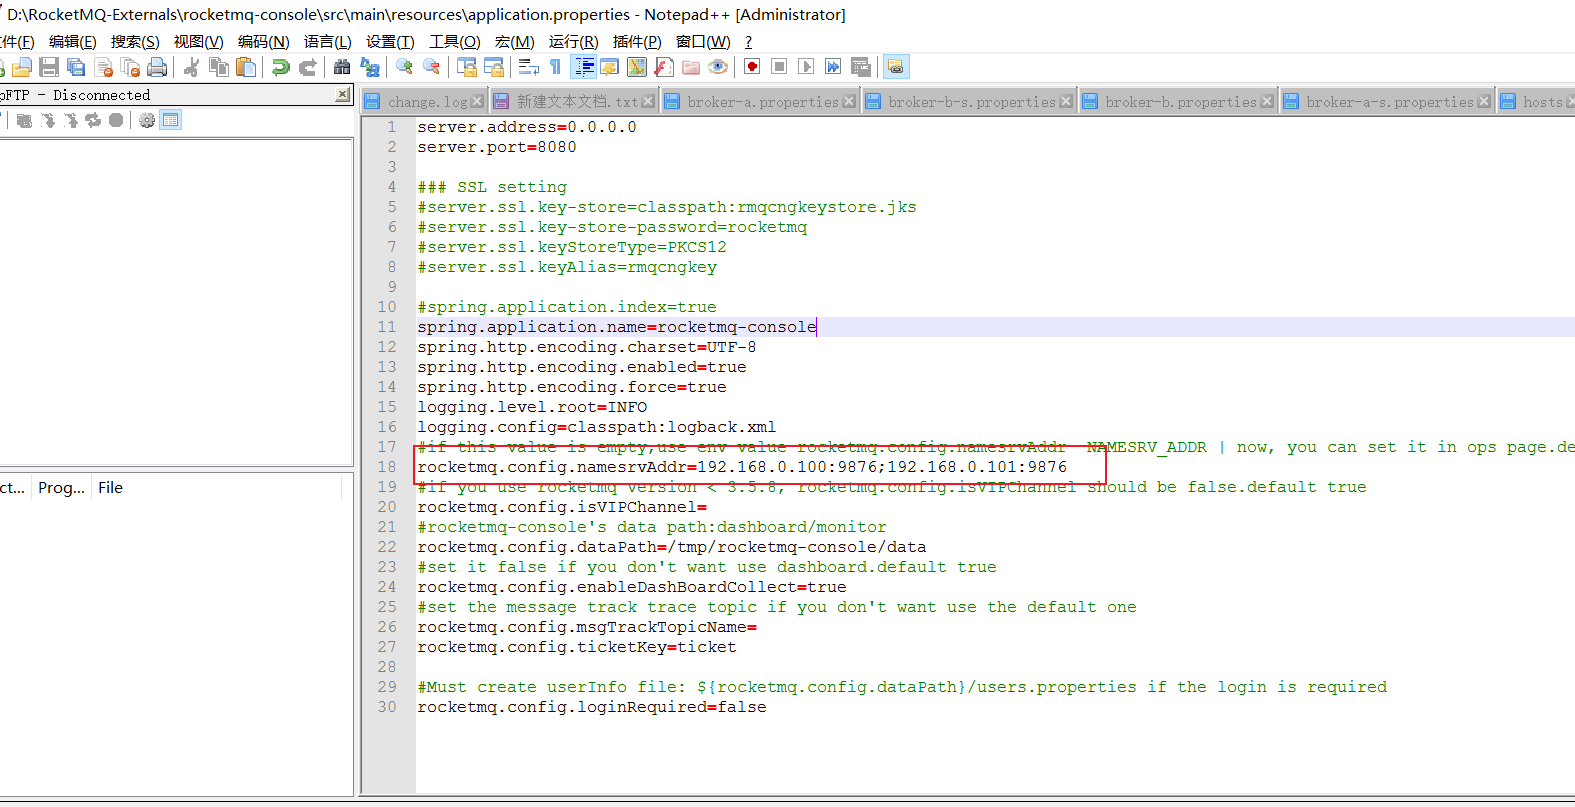Toggle NppFTP show messages window icon
The height and width of the screenshot is (807, 1575).
click(x=171, y=120)
